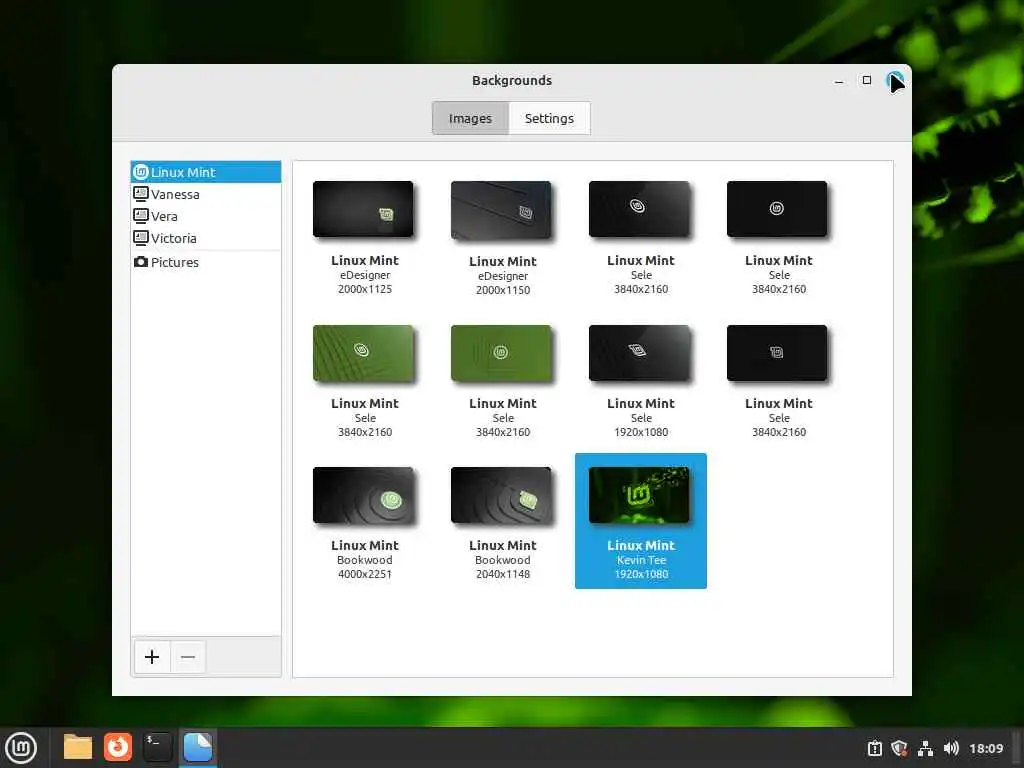Screen dimensions: 1024x768
Task: Select the Pictures folder in sidebar
Action: click(206, 262)
